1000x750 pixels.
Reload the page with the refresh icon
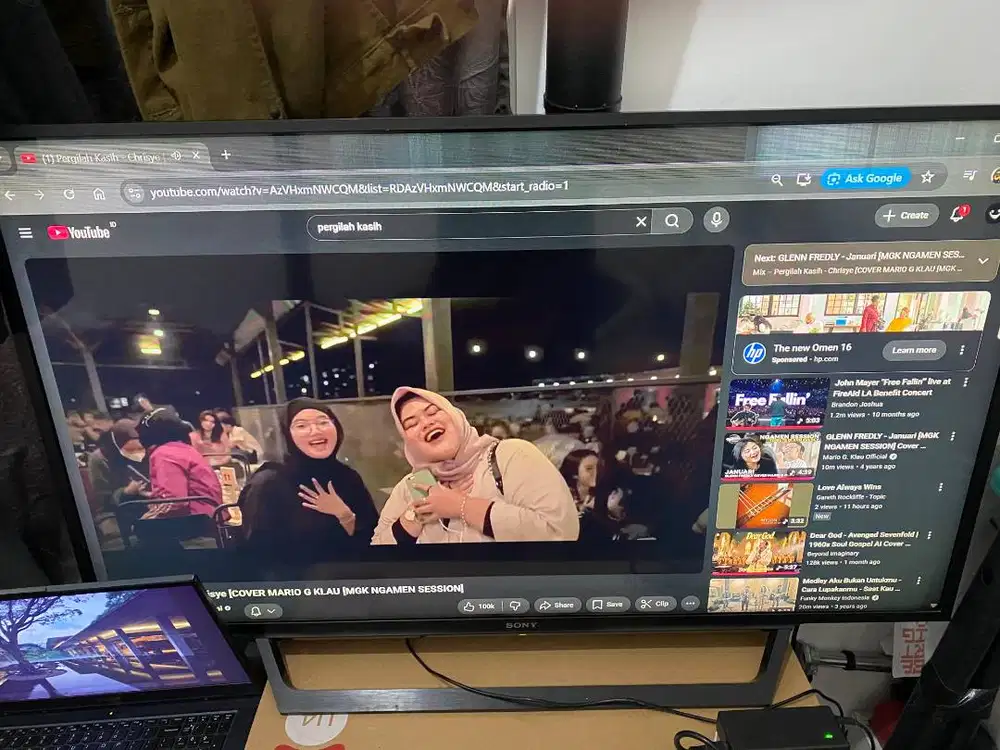point(68,193)
